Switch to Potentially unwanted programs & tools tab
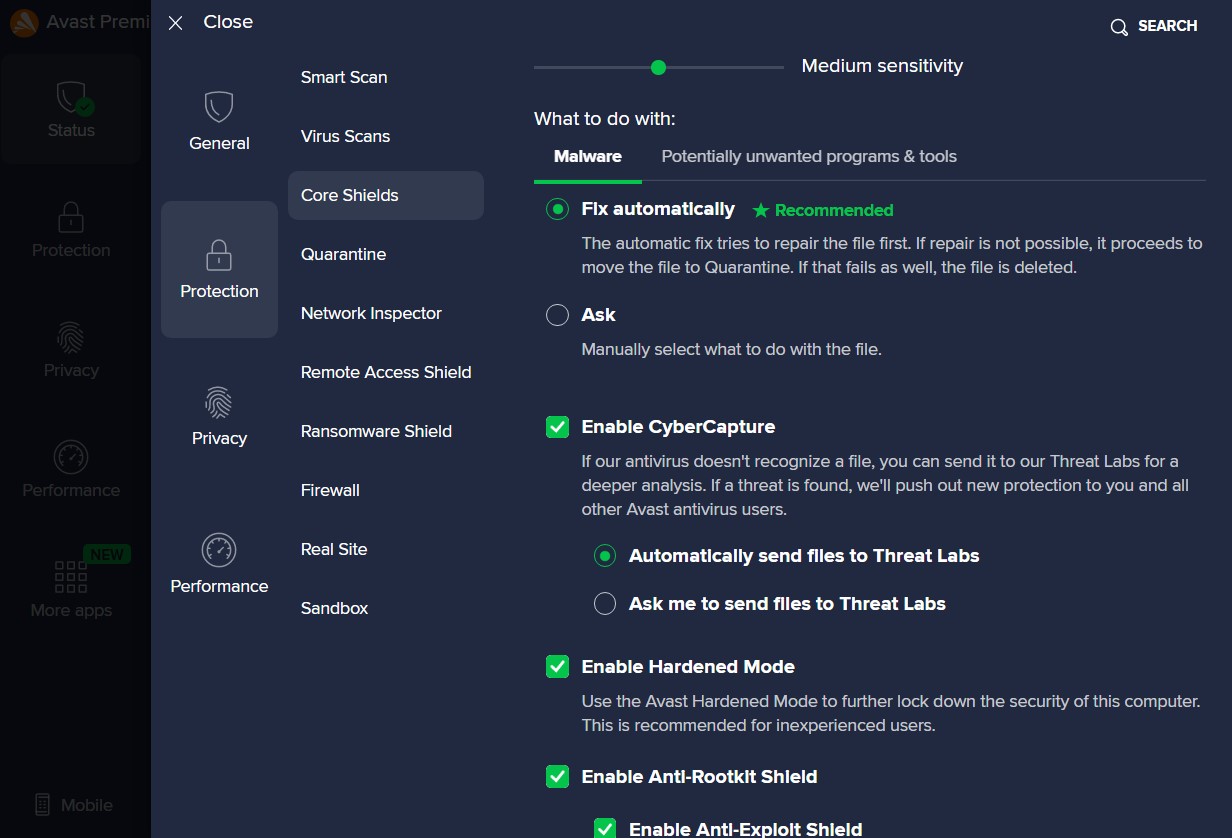The width and height of the screenshot is (1232, 838). 808,157
